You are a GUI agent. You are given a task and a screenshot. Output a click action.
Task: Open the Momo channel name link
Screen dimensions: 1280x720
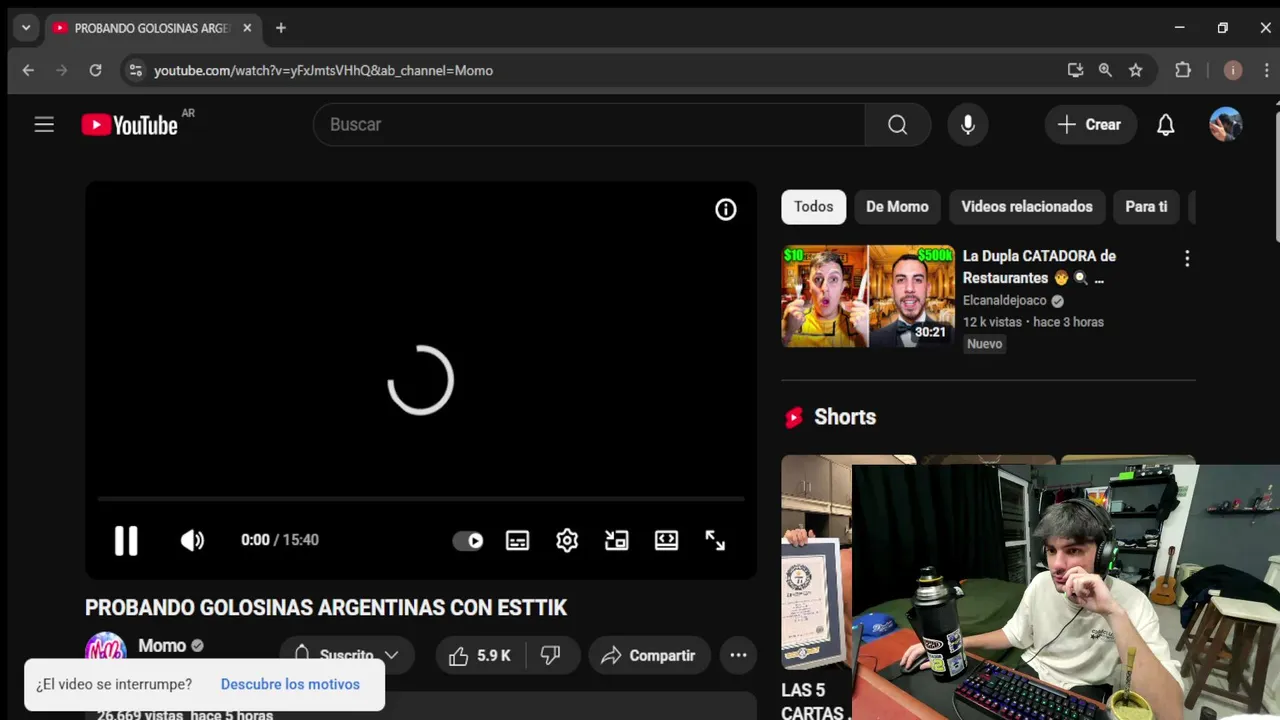point(162,646)
